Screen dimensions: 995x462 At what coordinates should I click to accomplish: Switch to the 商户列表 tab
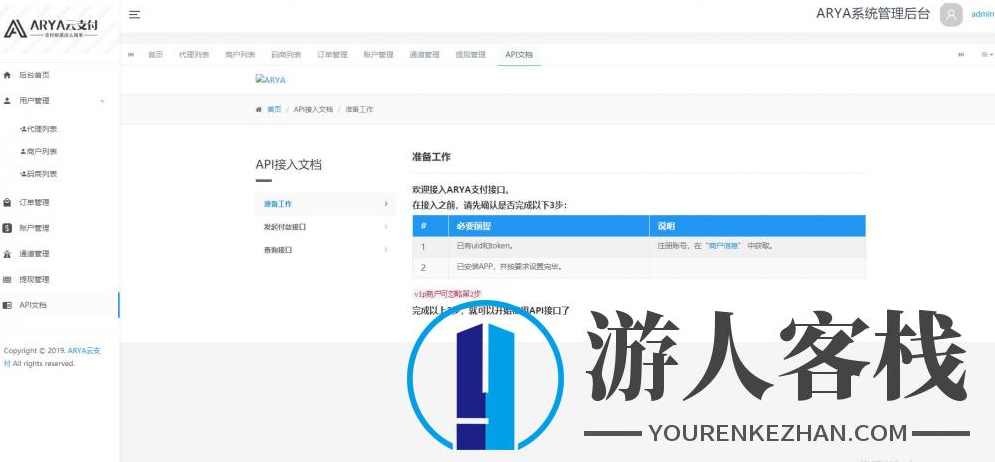240,55
